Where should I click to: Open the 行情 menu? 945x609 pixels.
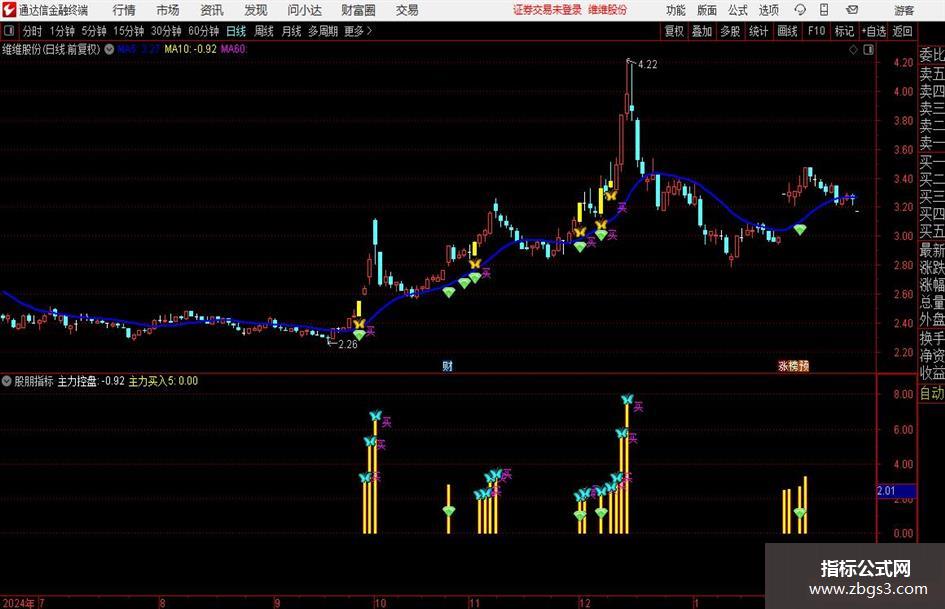[x=124, y=10]
